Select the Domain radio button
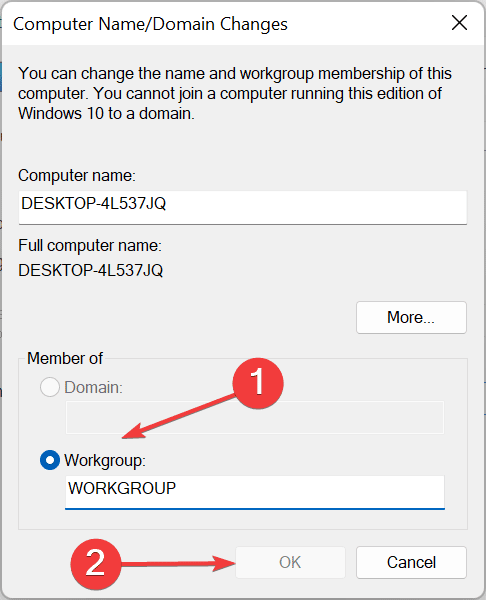 click(x=50, y=387)
